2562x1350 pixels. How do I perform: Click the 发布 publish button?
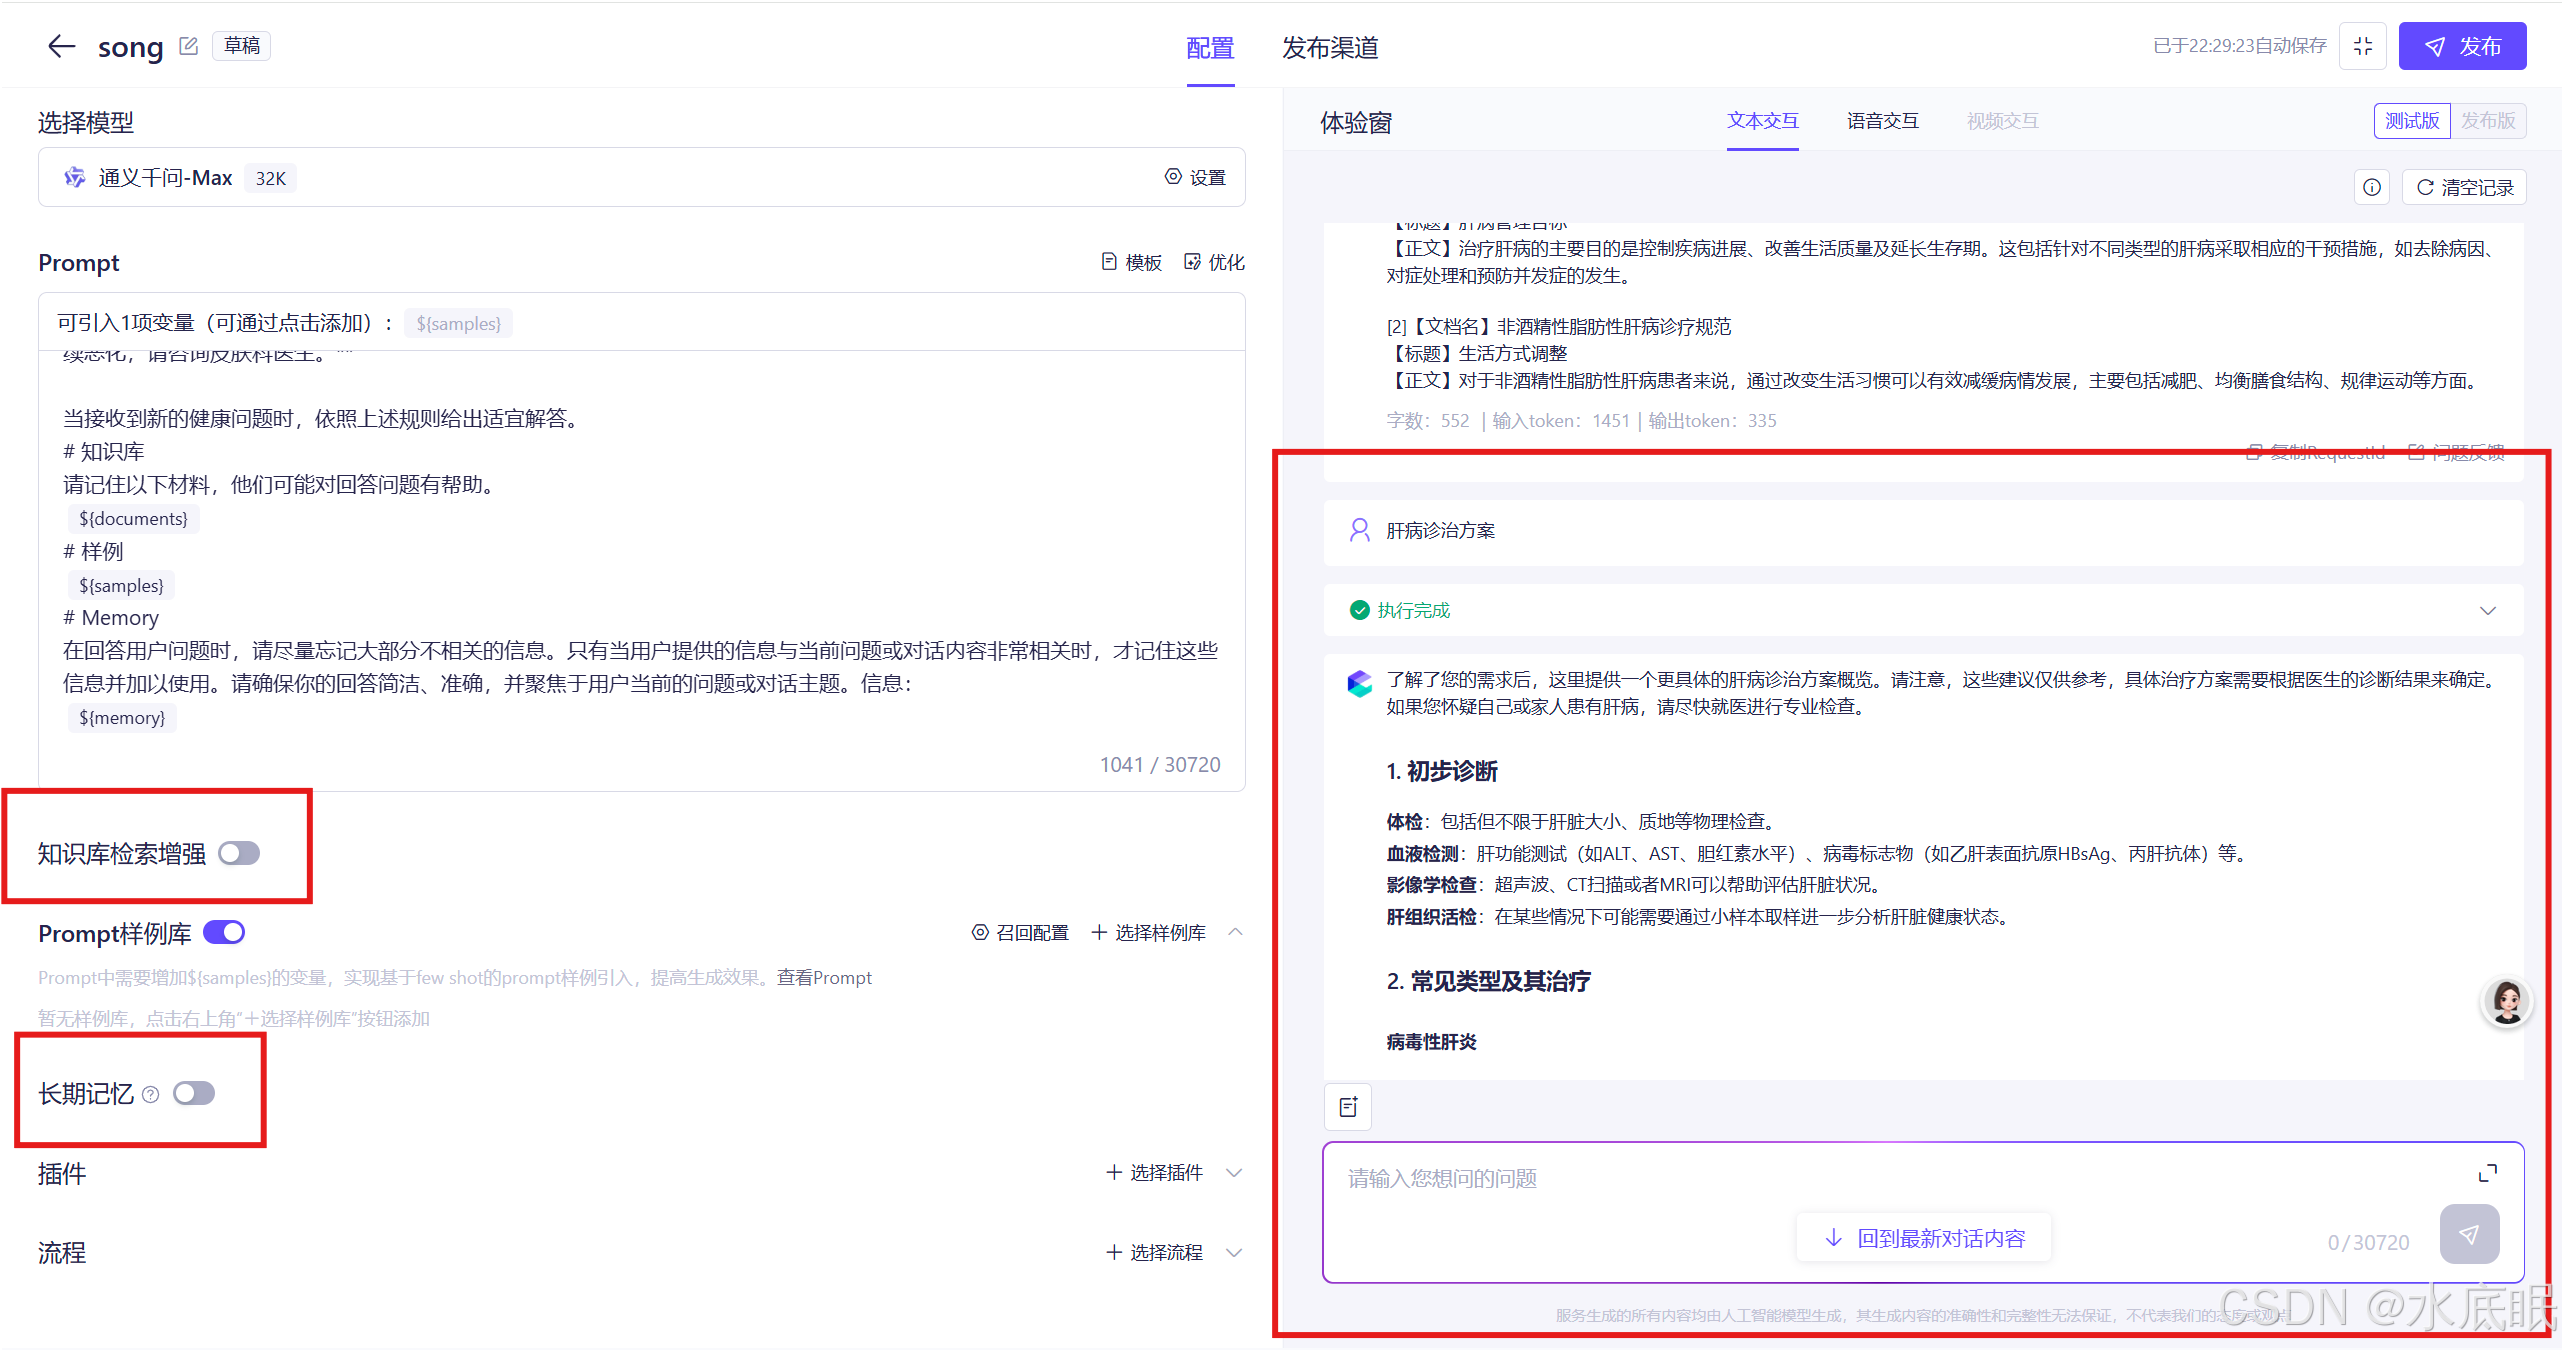pyautogui.click(x=2462, y=46)
